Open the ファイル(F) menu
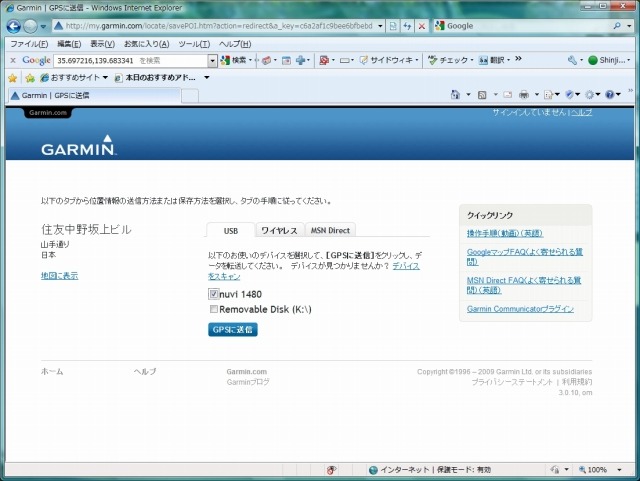 click(29, 44)
